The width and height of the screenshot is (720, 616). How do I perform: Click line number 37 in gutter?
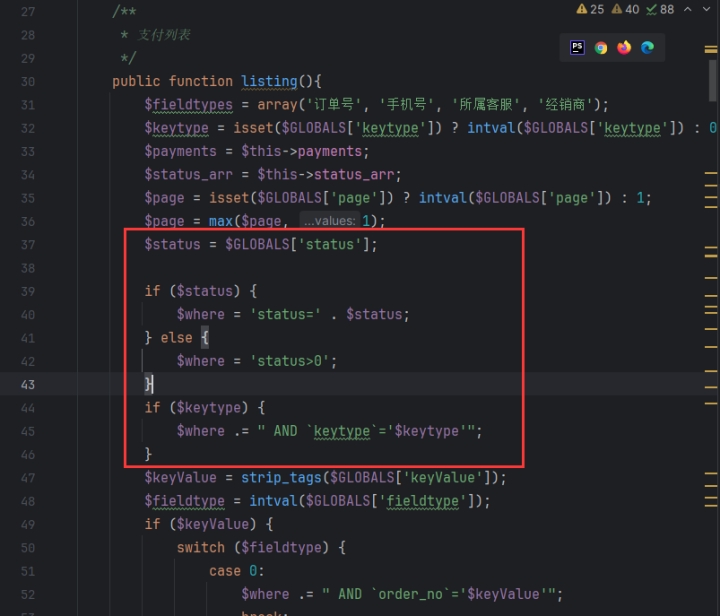click(x=27, y=244)
